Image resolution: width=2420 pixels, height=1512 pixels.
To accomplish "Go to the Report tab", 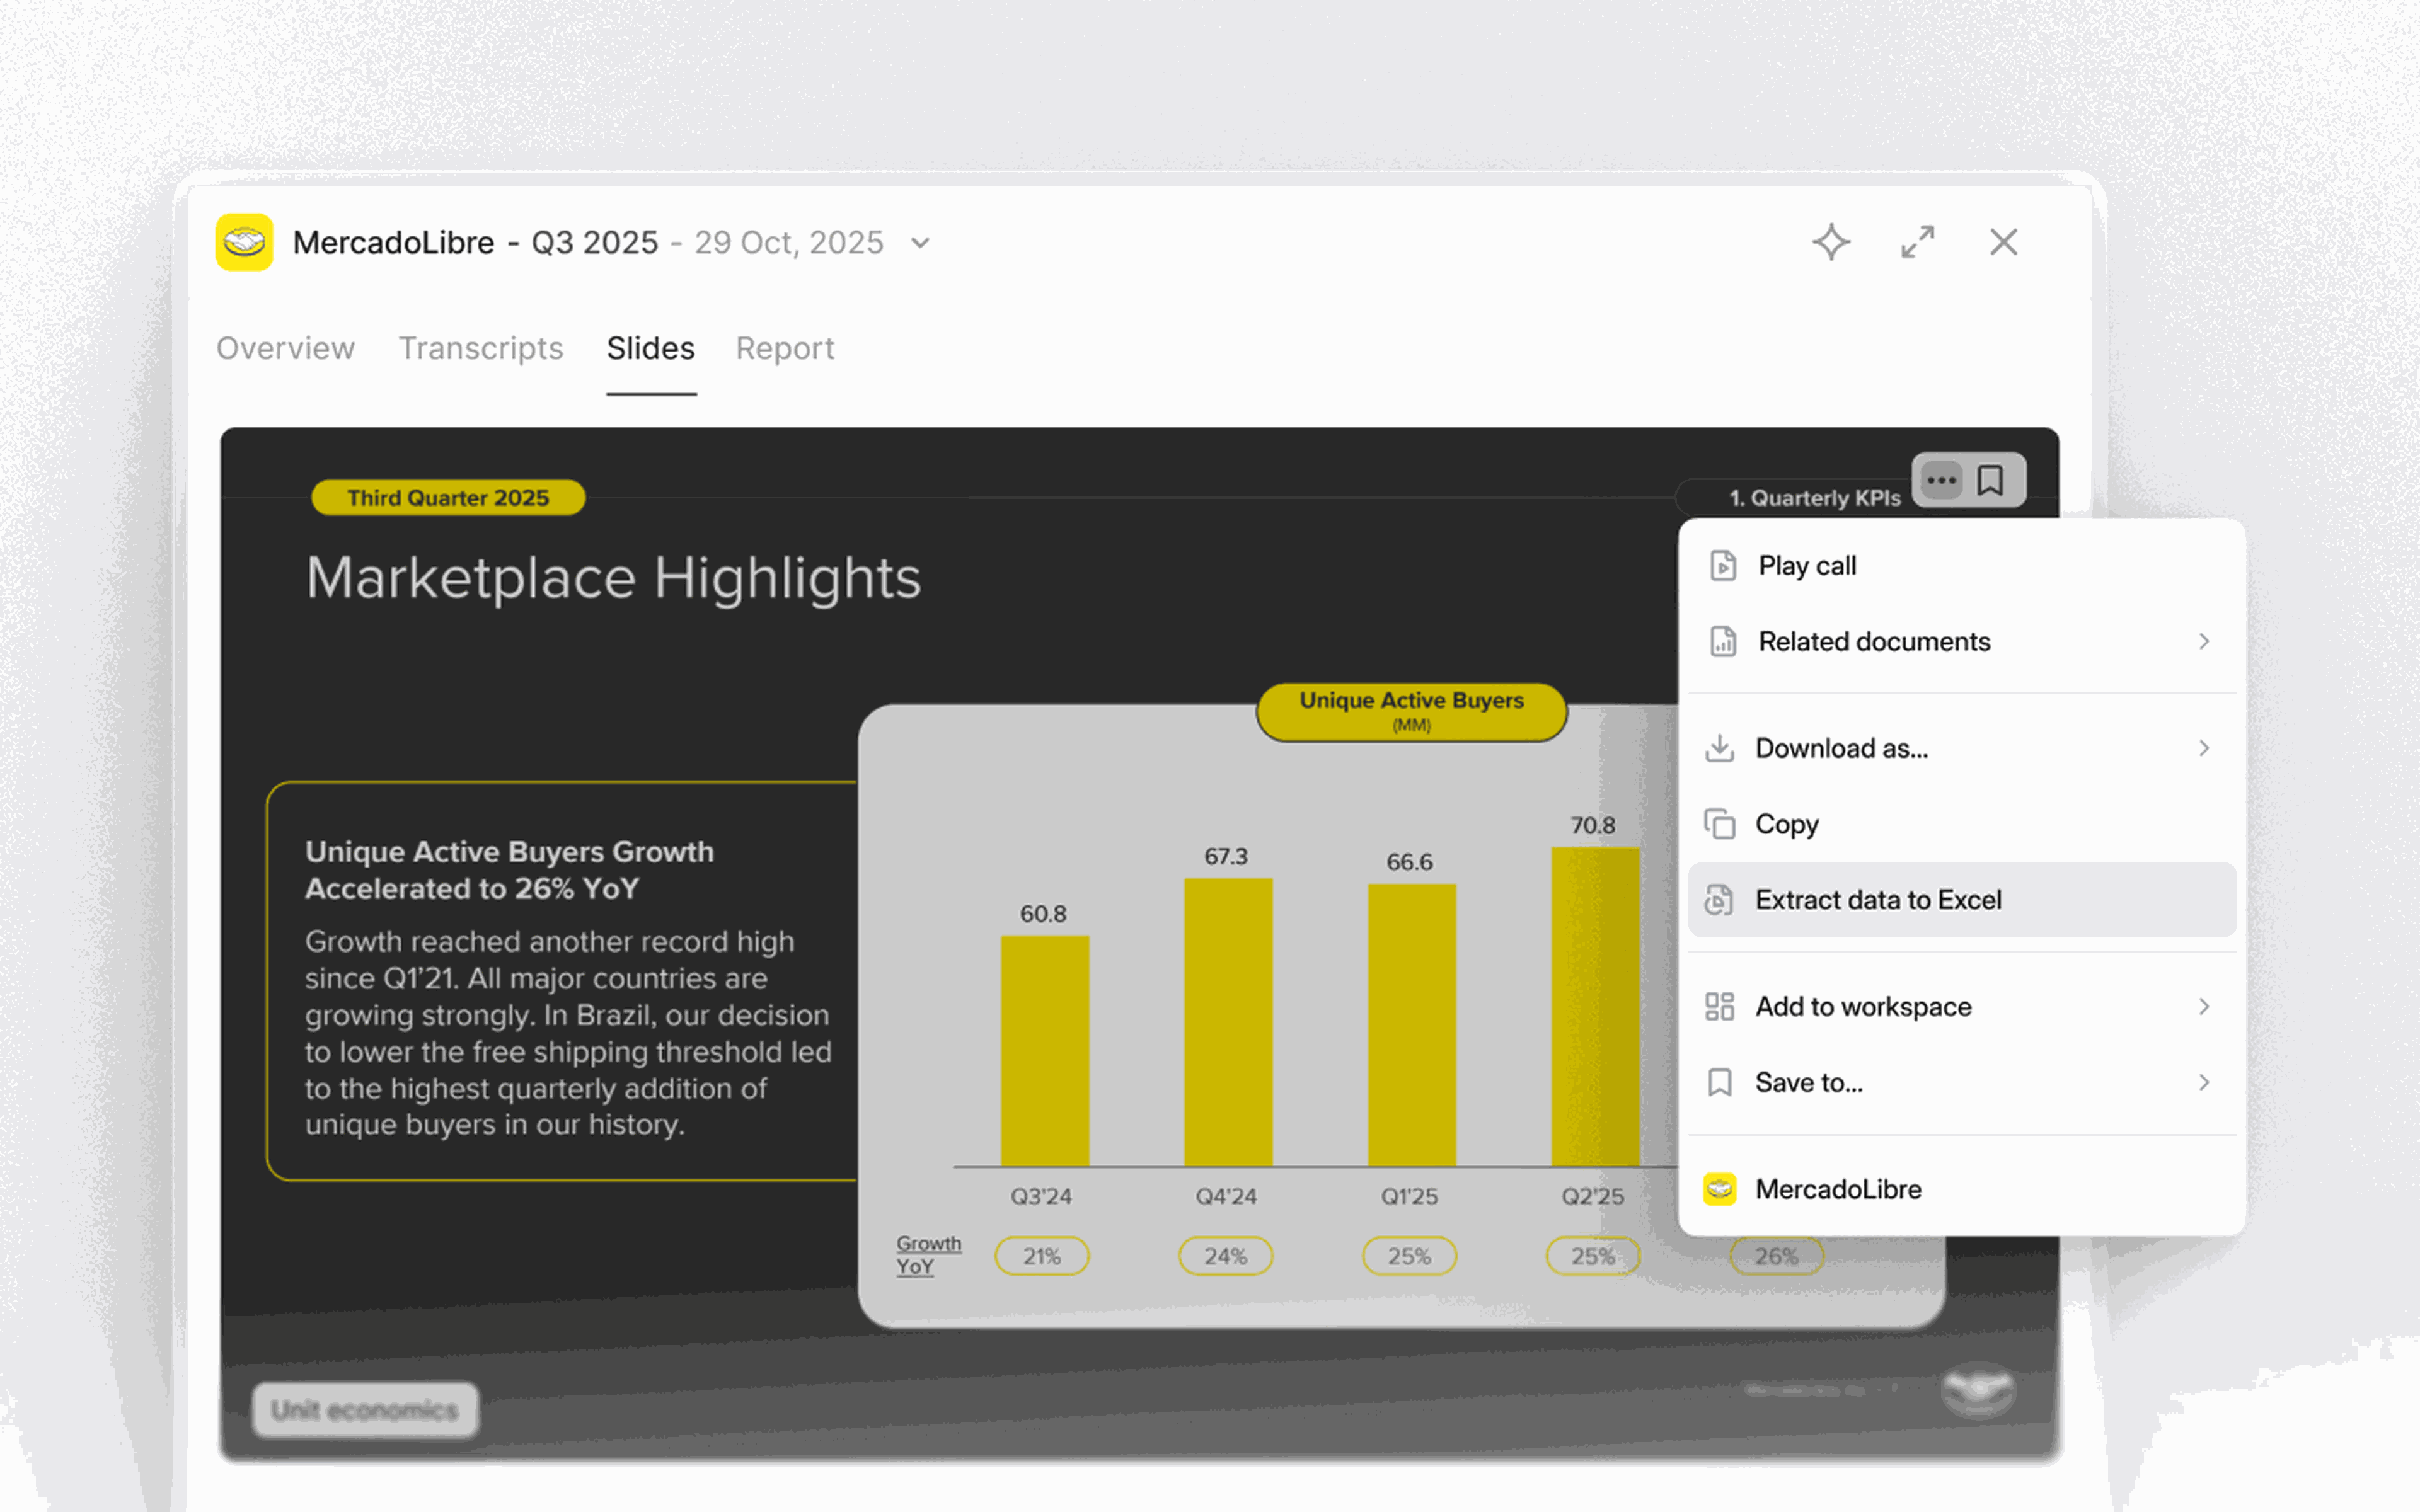I will [x=785, y=348].
